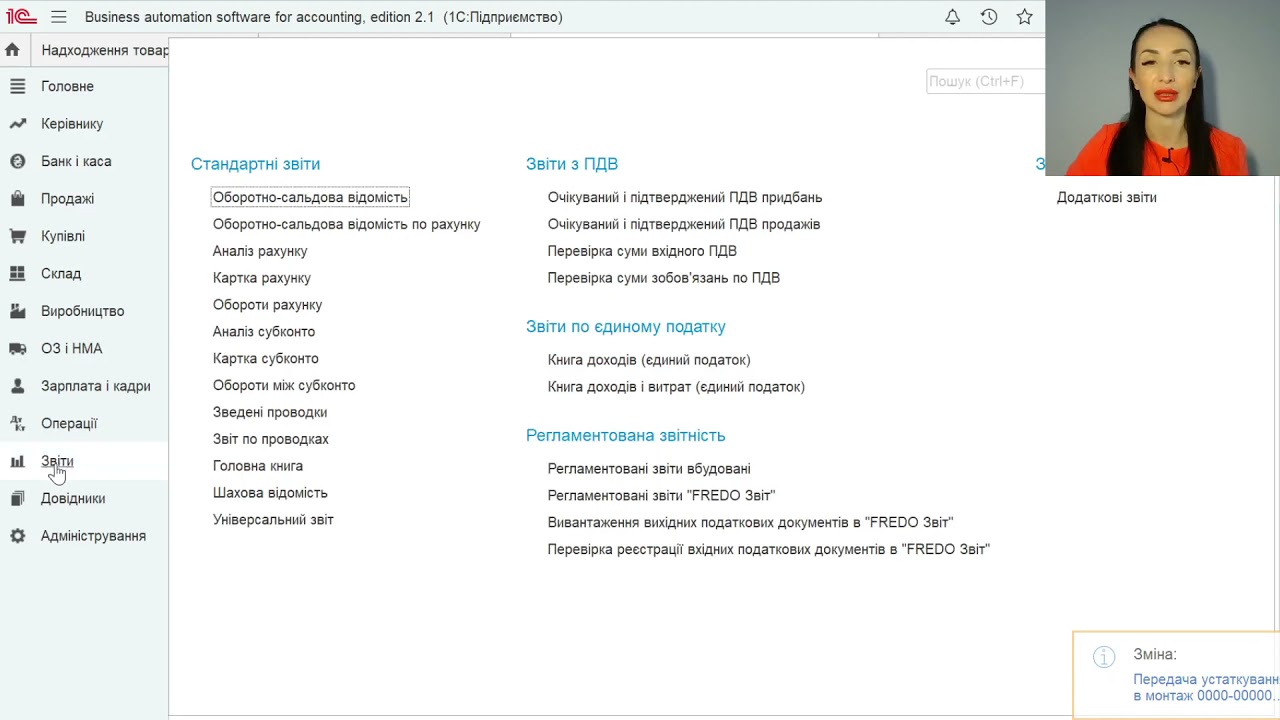
Task: Open the Звіт по проводках report
Action: (x=271, y=439)
